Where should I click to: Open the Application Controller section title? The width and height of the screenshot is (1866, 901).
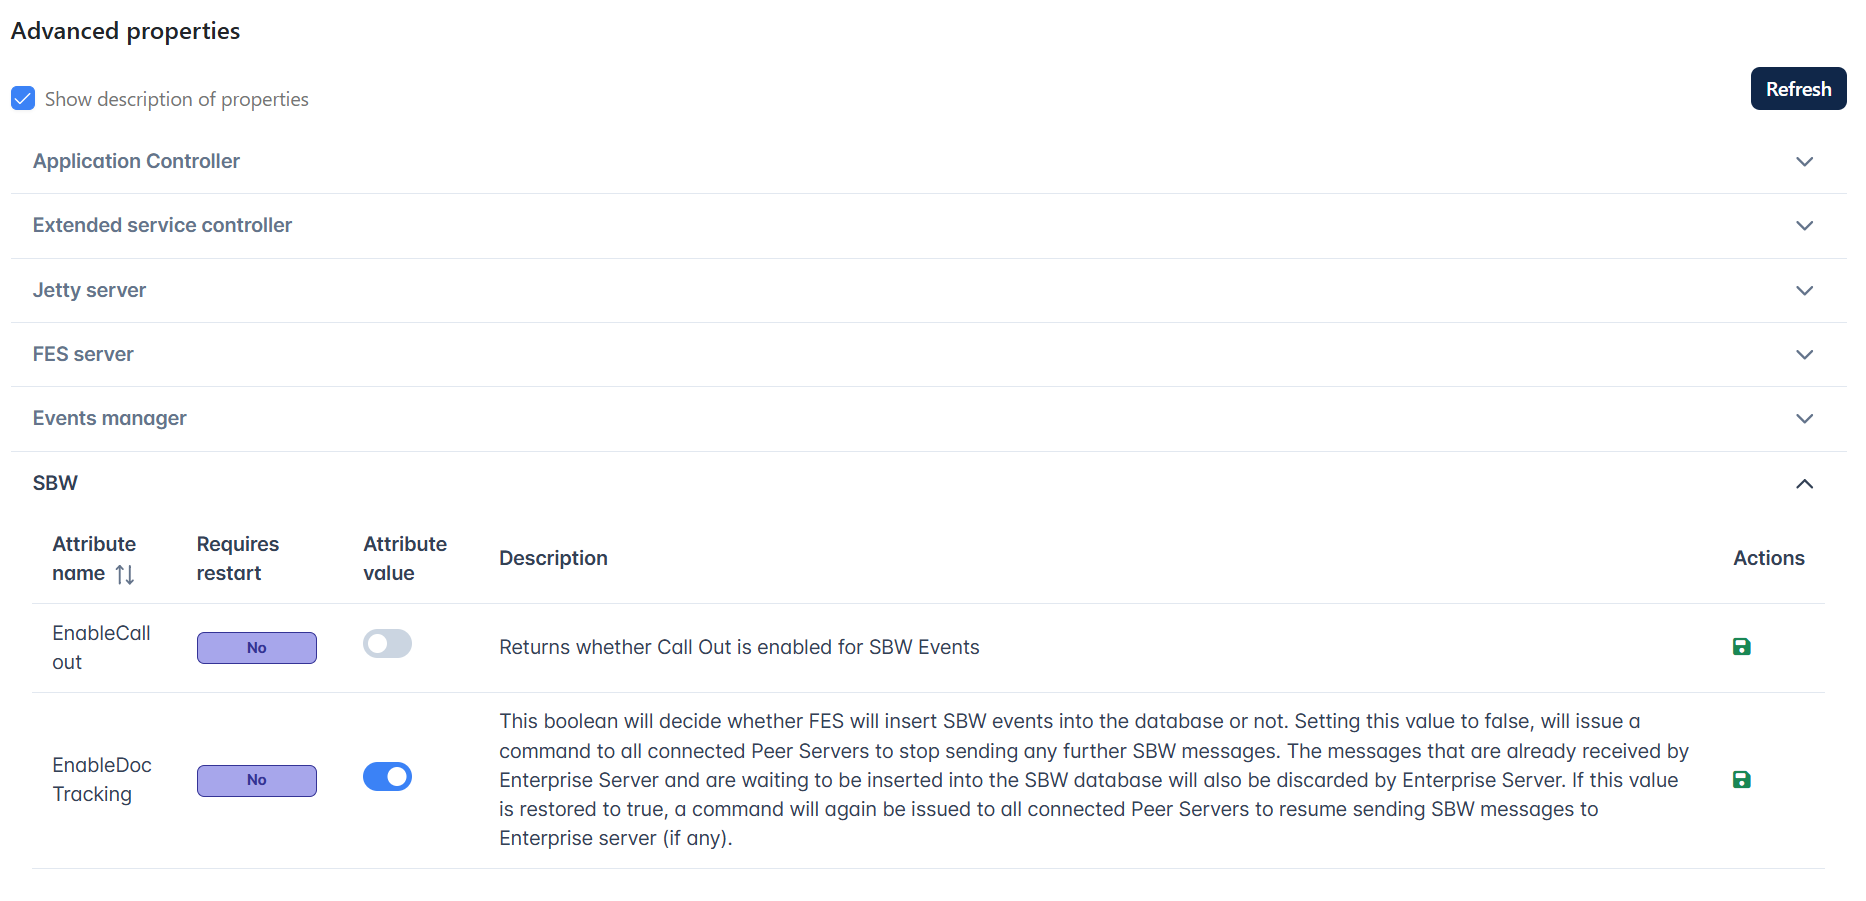pos(136,161)
